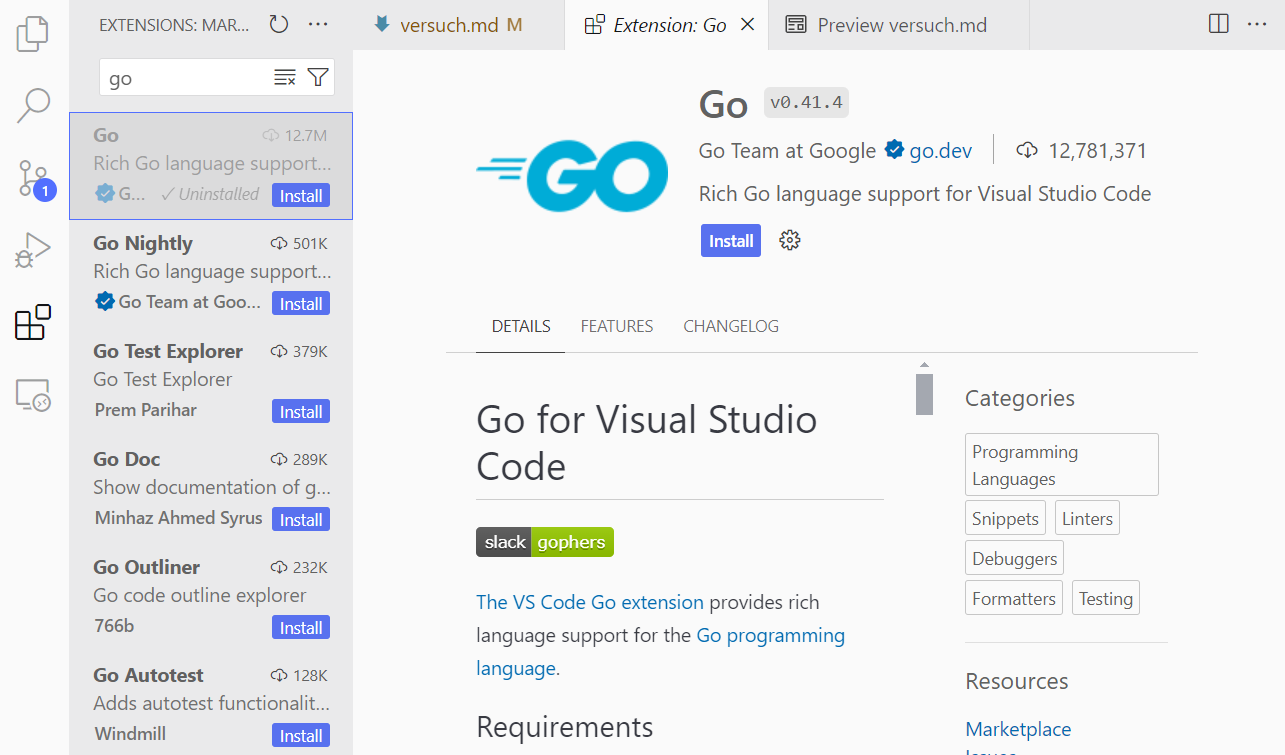Click Testing category tag
The height and width of the screenshot is (755, 1285).
pyautogui.click(x=1106, y=598)
